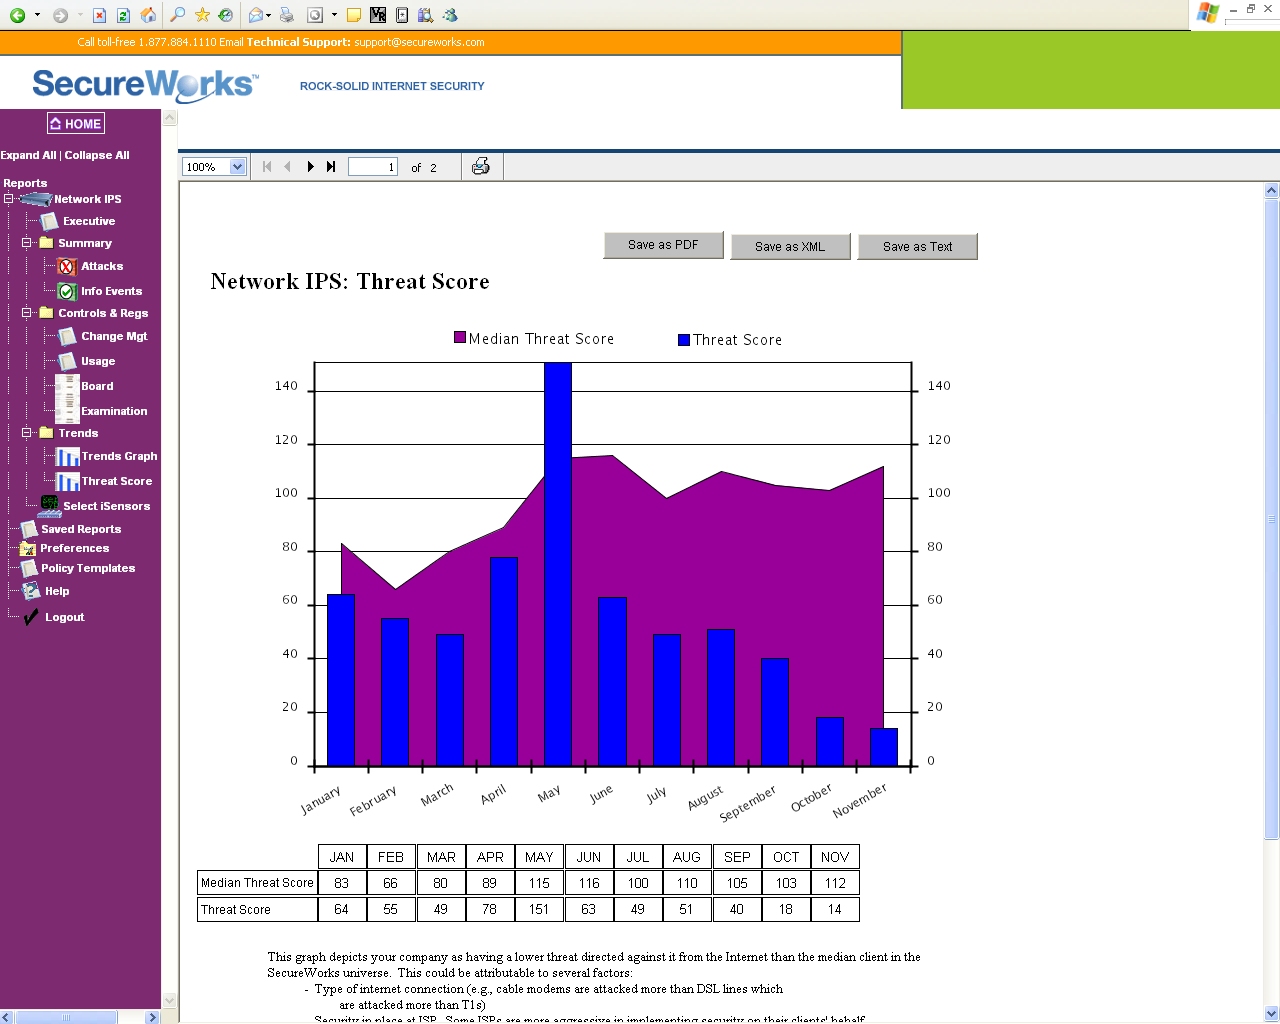Open the Mail envelope icon in browser toolbar
Screen dimensions: 1280x1024
point(256,15)
